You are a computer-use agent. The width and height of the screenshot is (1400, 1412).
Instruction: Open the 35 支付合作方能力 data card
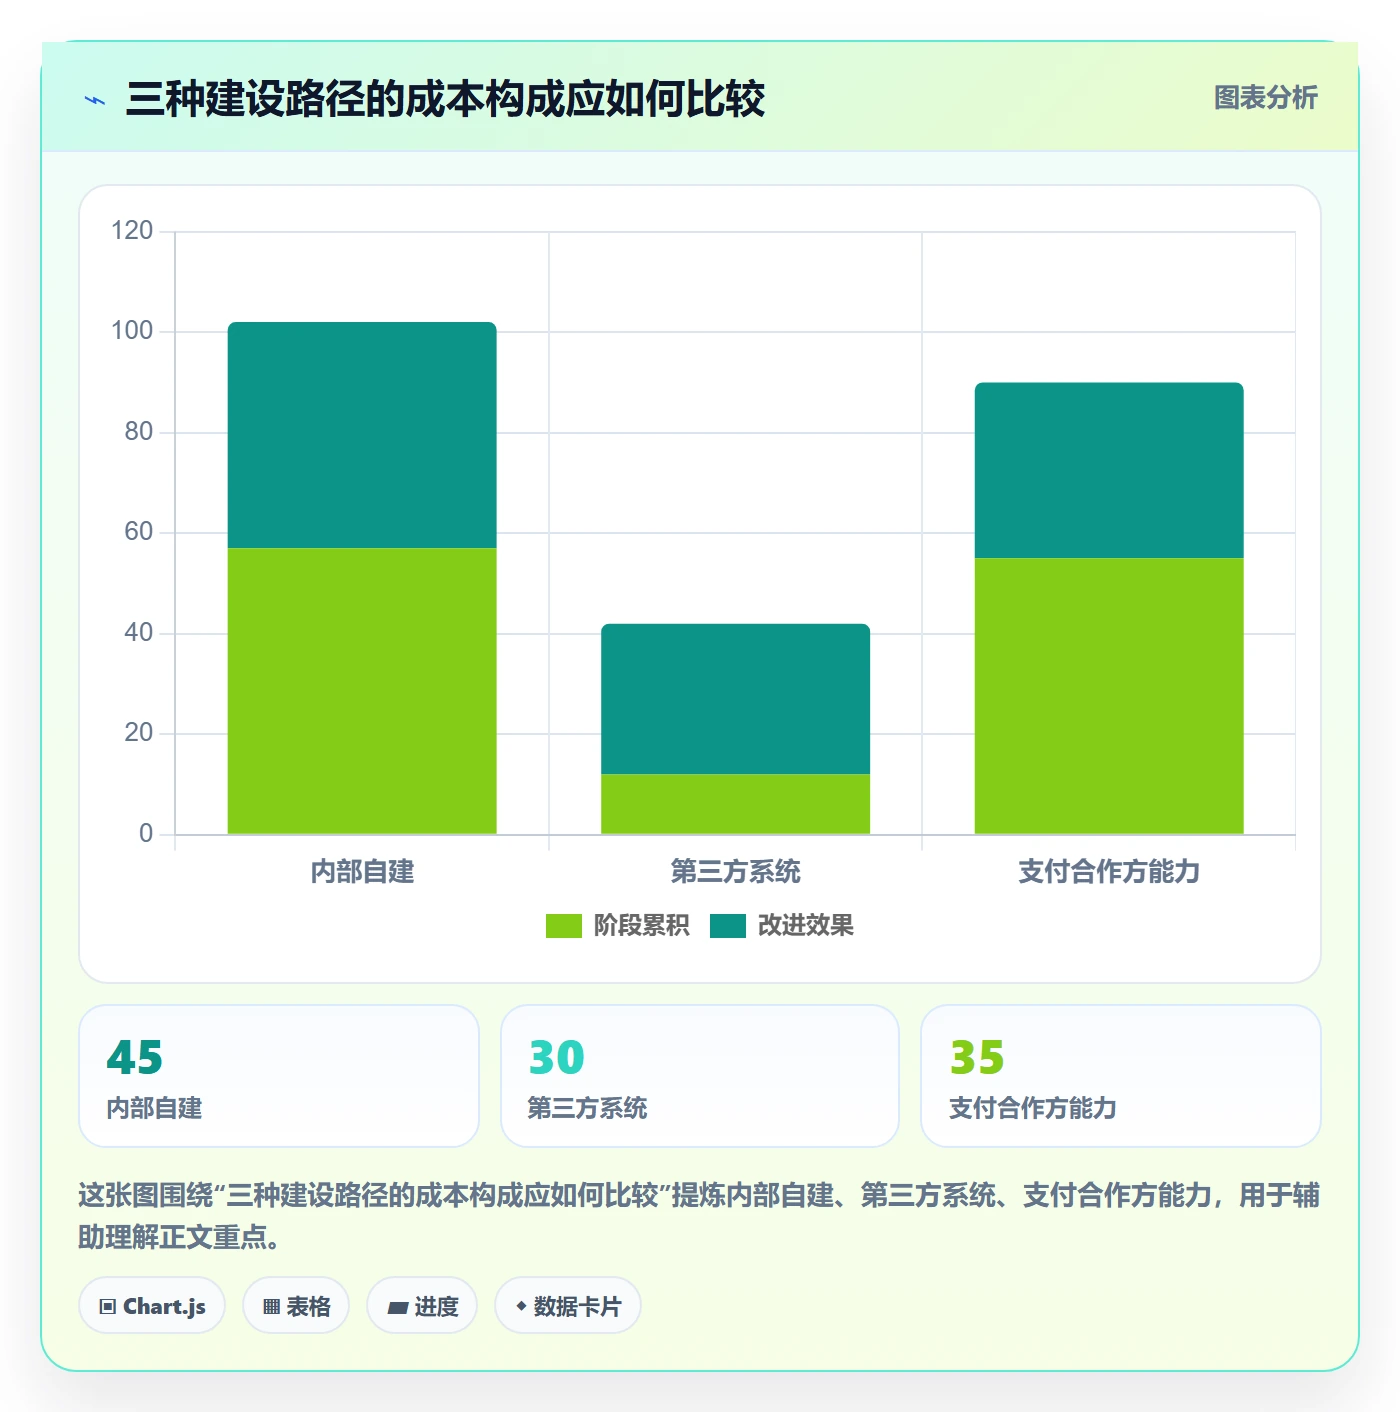[1121, 1076]
